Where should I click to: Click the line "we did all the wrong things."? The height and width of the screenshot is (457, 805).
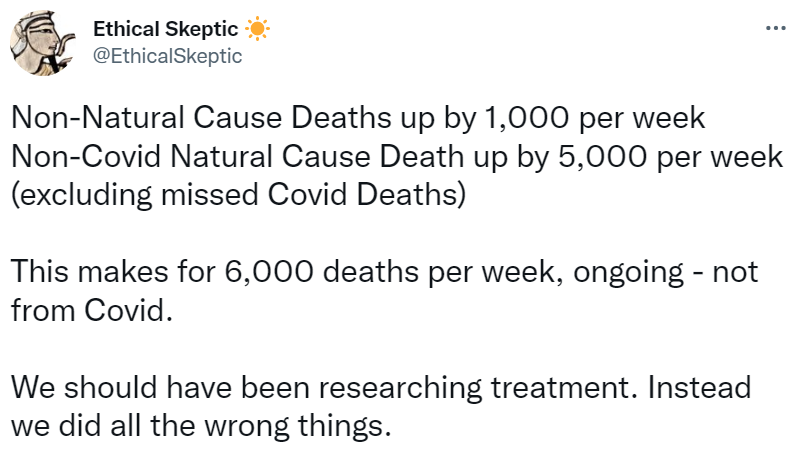(x=198, y=425)
